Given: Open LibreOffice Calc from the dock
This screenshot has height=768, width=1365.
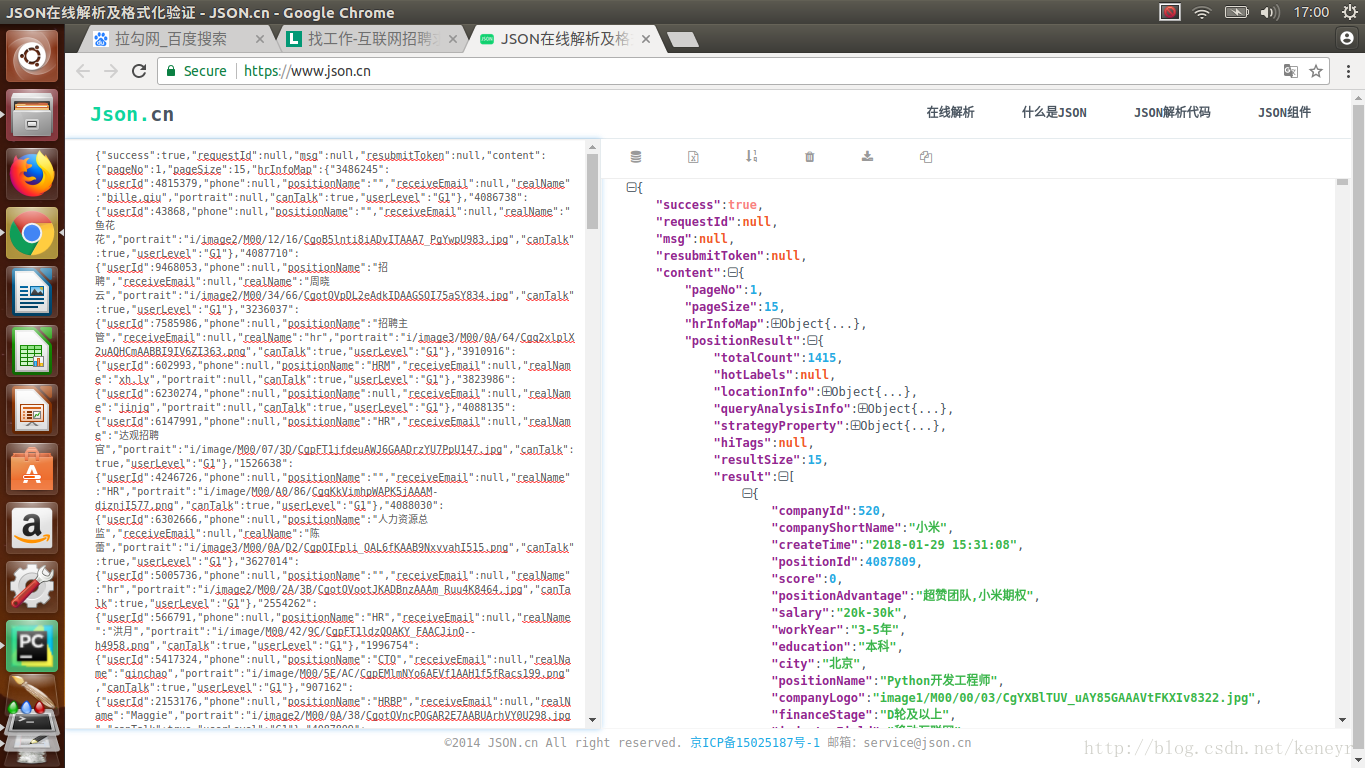Looking at the screenshot, I should 33,352.
